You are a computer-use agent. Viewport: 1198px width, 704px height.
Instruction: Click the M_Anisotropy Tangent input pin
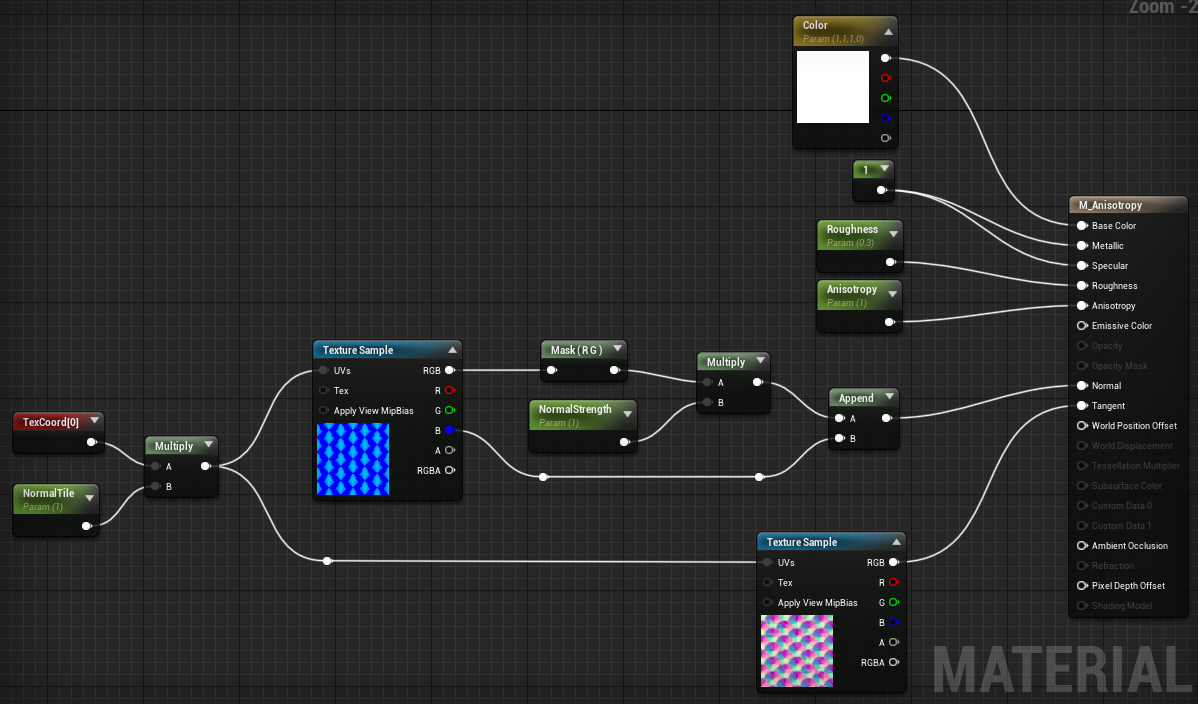(x=1082, y=405)
